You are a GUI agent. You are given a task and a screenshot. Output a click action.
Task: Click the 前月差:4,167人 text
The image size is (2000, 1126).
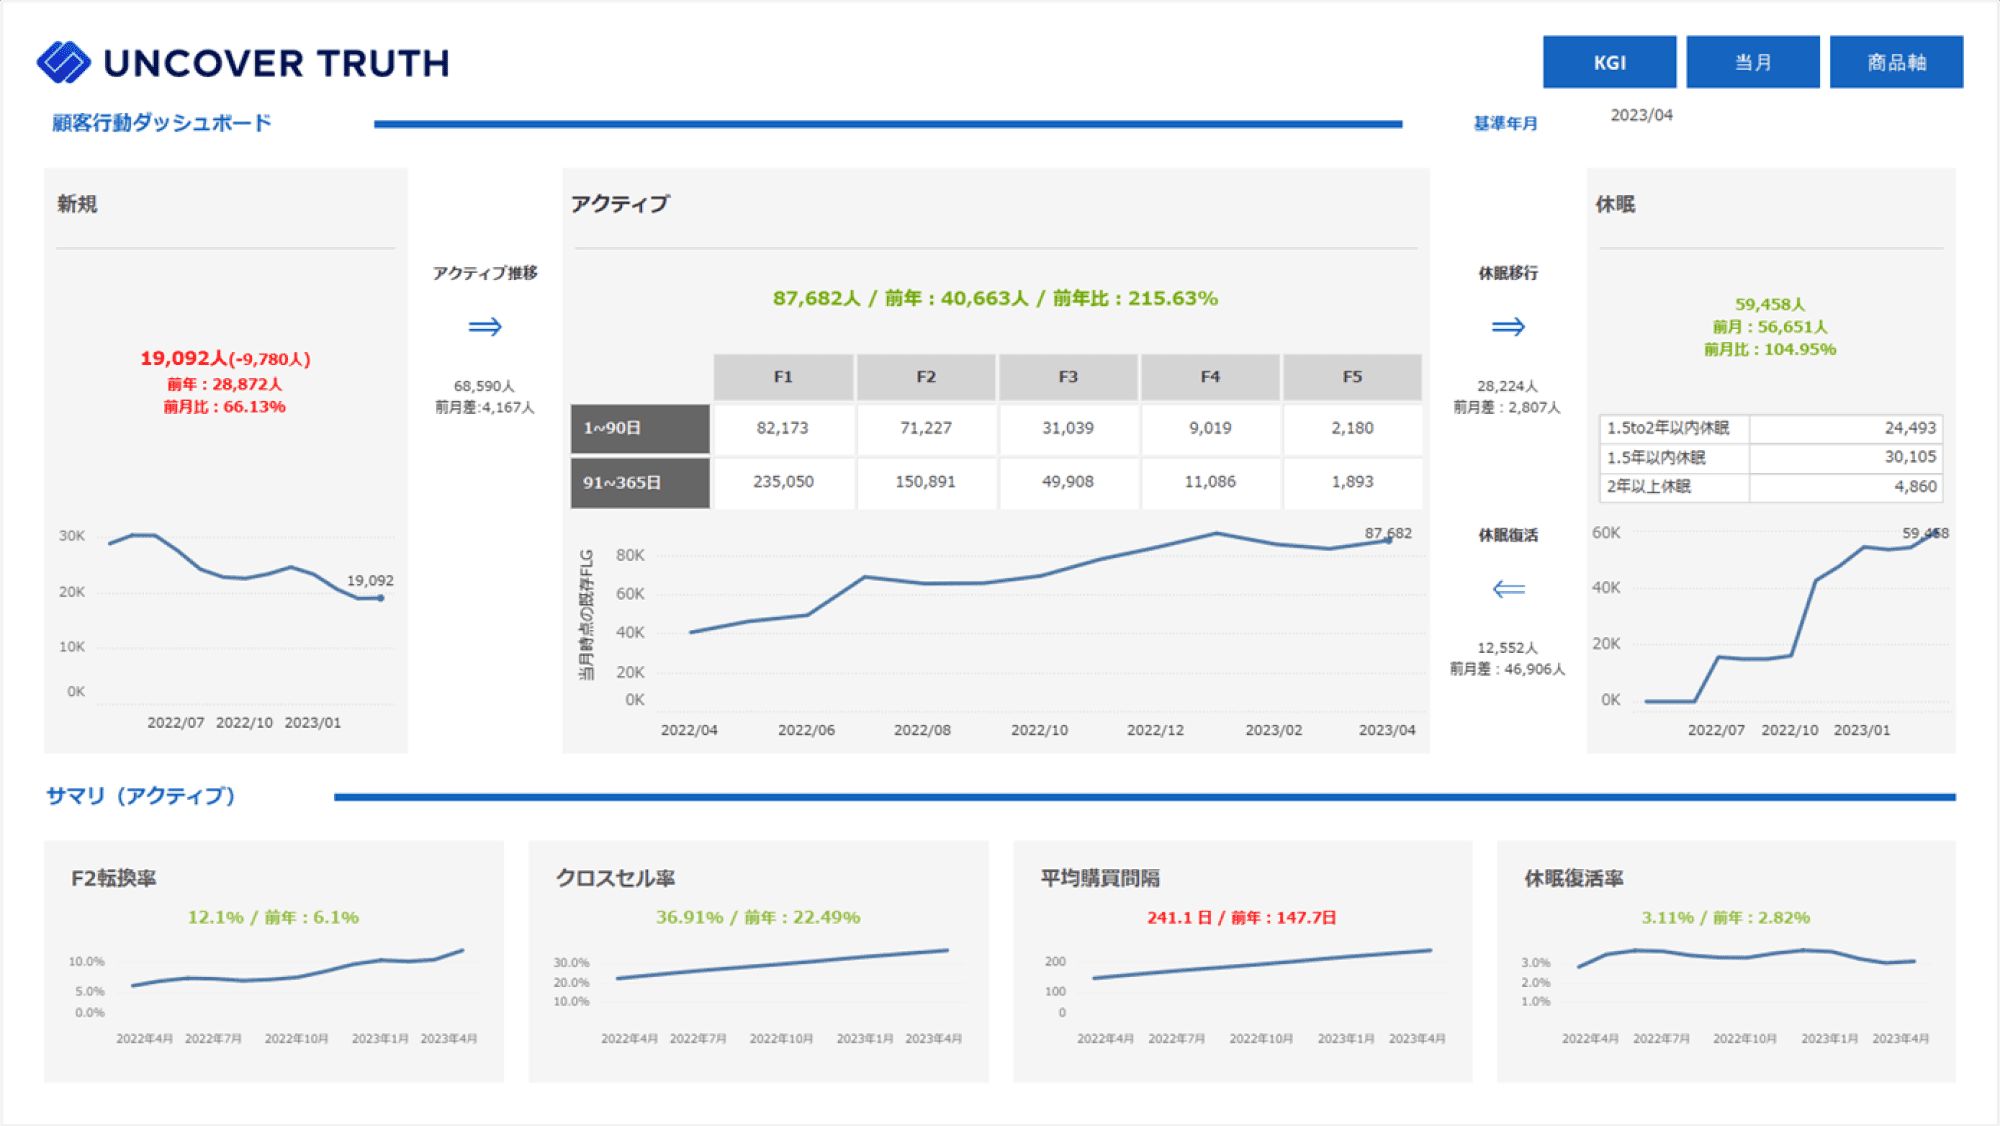(x=484, y=407)
